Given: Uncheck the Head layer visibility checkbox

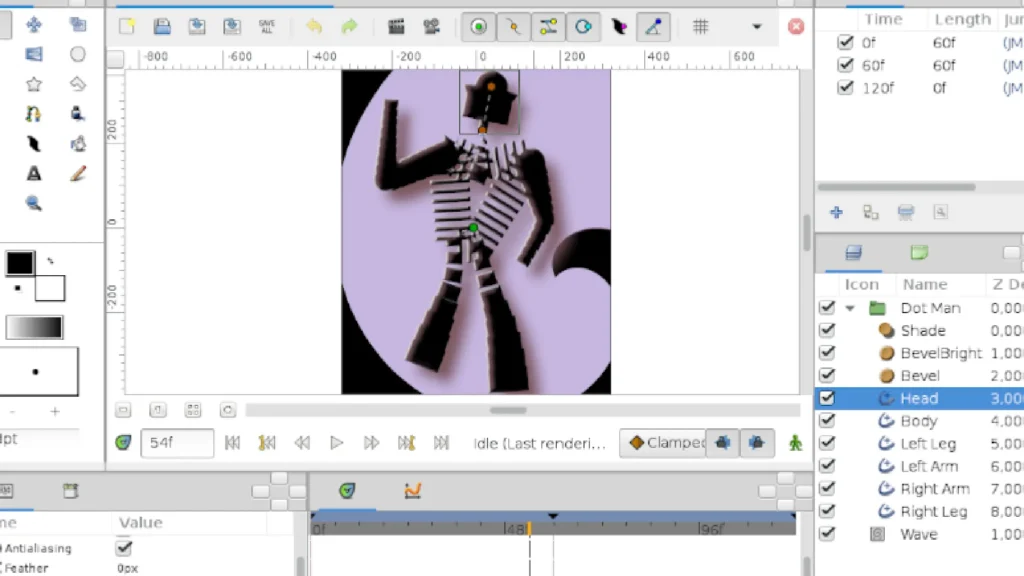Looking at the screenshot, I should coord(827,398).
